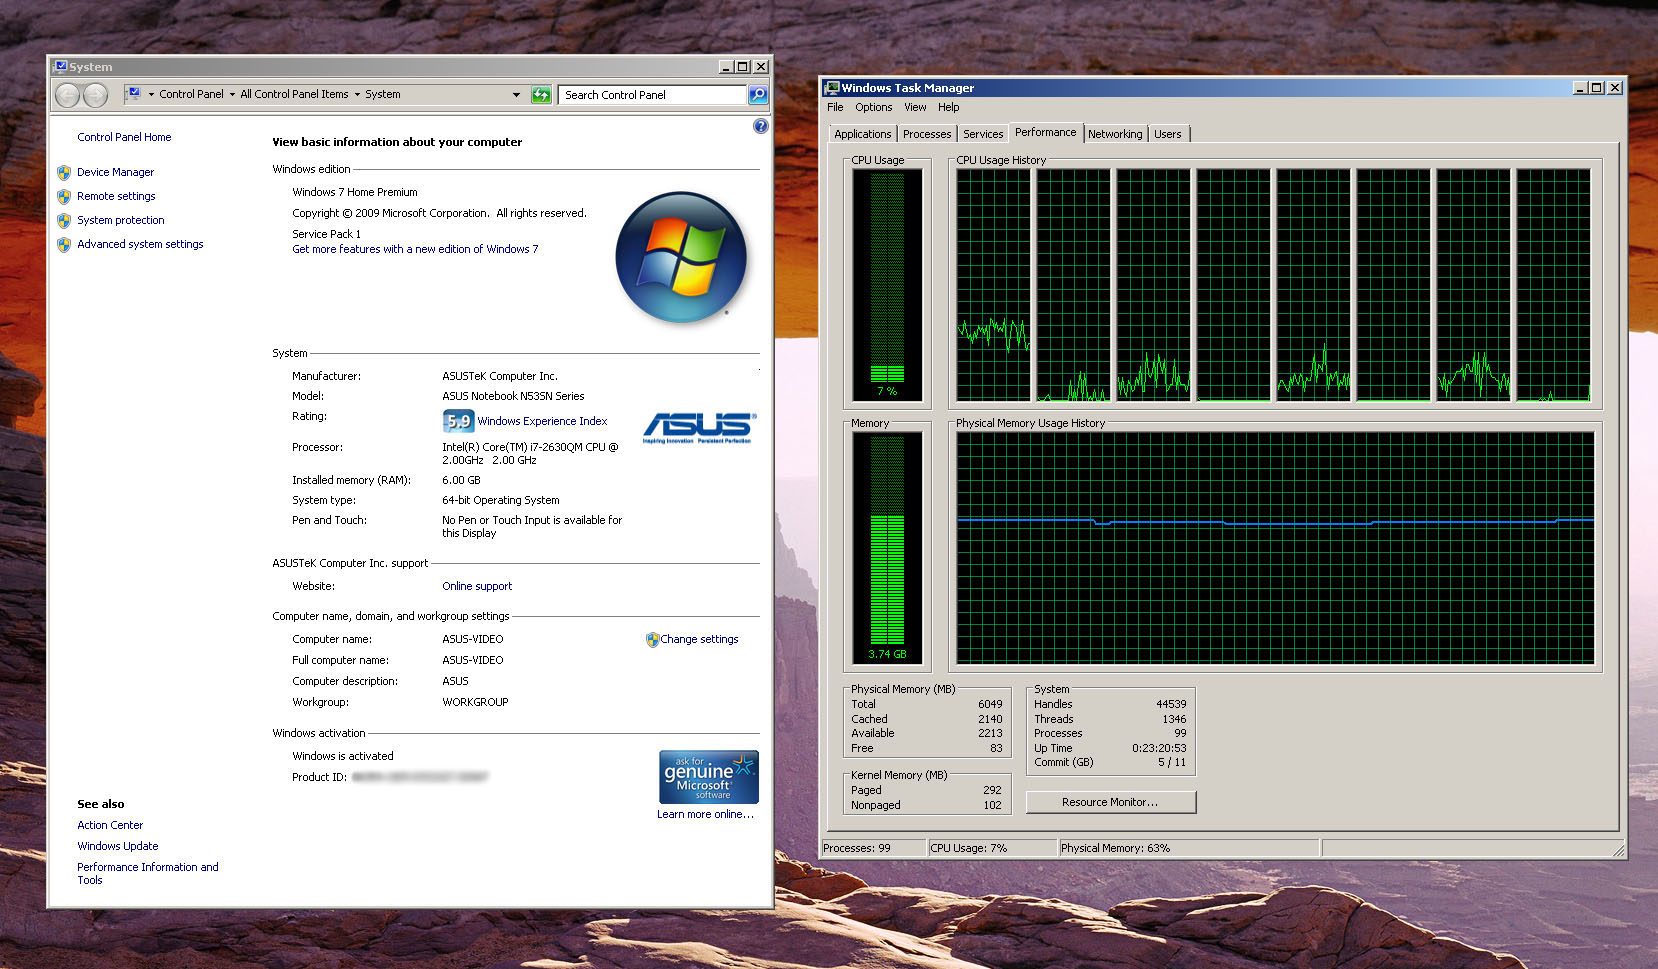Open Advanced system settings link
The width and height of the screenshot is (1658, 969).
click(140, 244)
